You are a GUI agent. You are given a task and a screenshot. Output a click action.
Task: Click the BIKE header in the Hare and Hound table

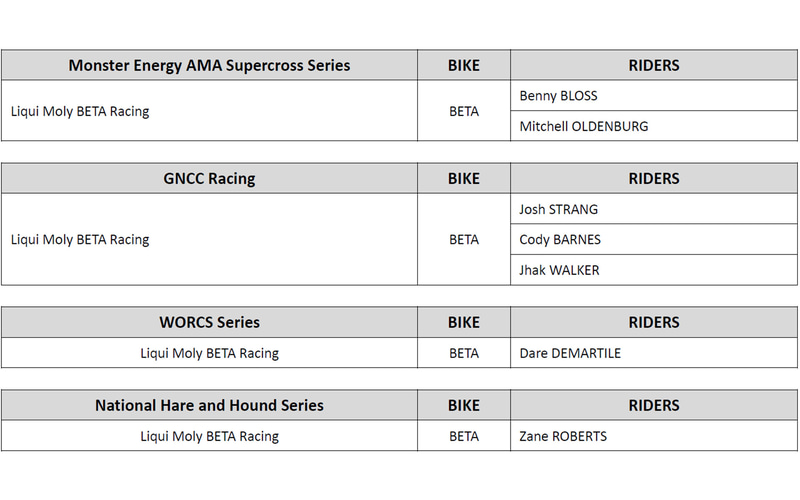(464, 405)
